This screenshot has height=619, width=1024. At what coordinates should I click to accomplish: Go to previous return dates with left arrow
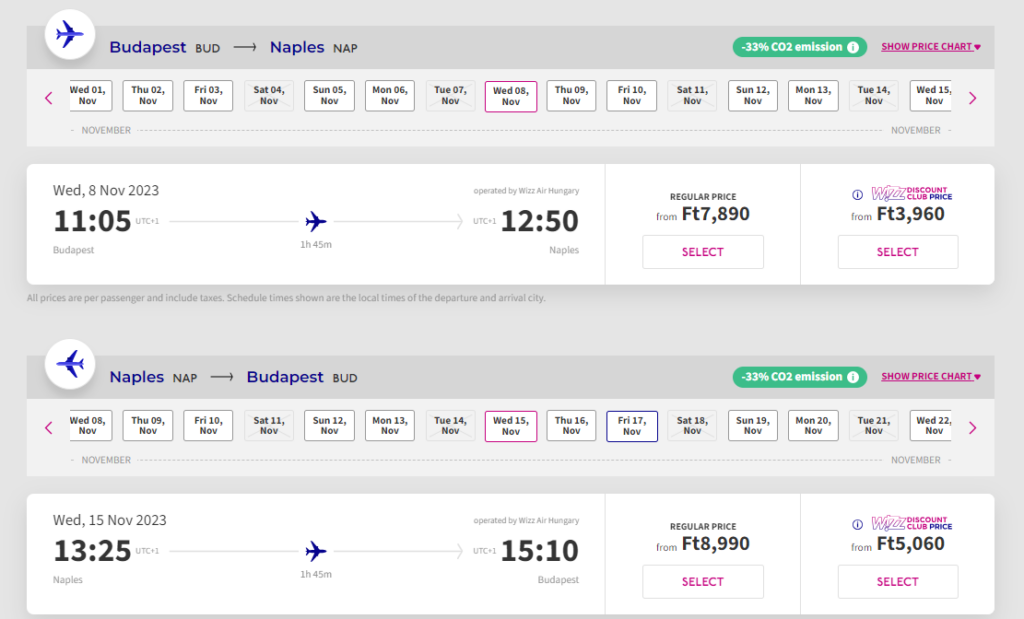(48, 428)
